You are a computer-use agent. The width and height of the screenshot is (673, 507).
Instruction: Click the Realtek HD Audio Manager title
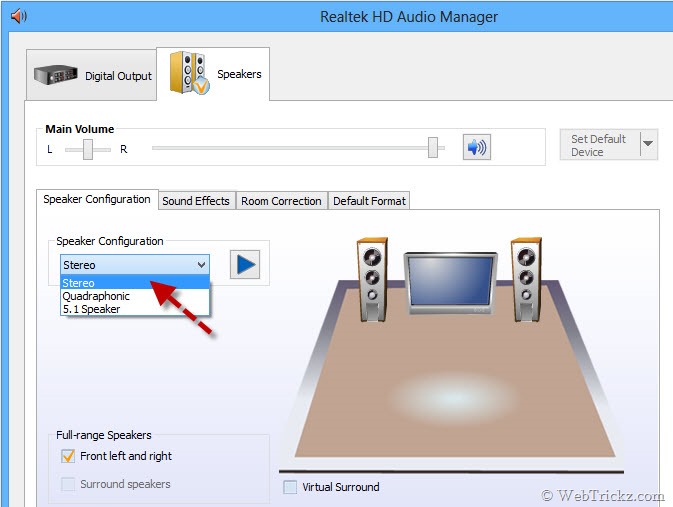(x=409, y=17)
